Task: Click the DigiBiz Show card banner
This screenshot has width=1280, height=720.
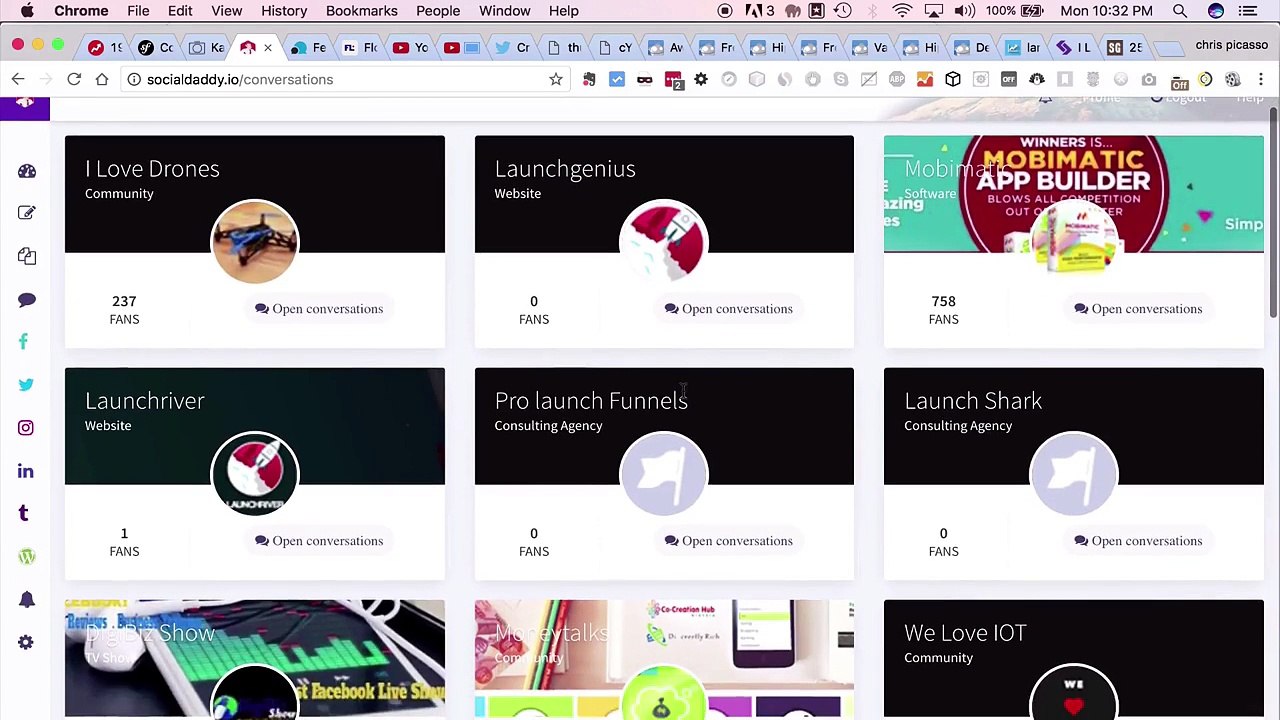Action: tap(255, 658)
